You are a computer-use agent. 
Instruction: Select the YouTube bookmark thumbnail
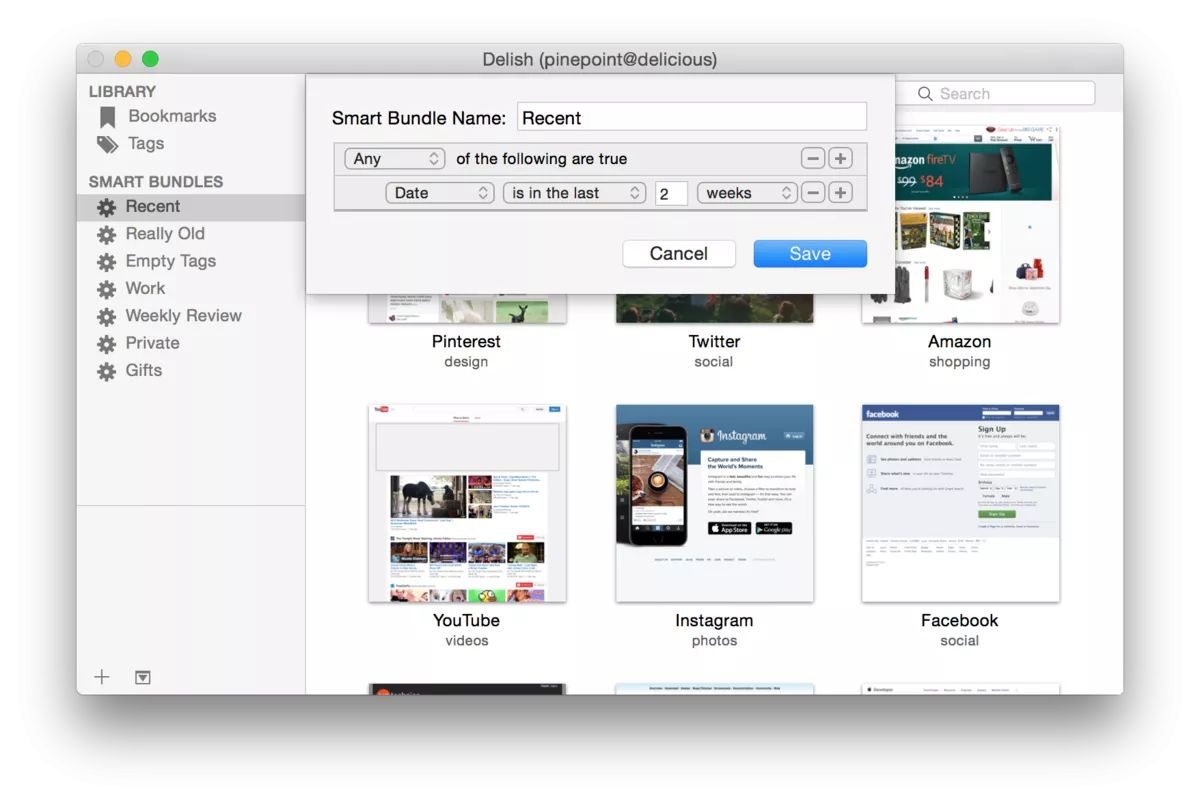coord(467,503)
